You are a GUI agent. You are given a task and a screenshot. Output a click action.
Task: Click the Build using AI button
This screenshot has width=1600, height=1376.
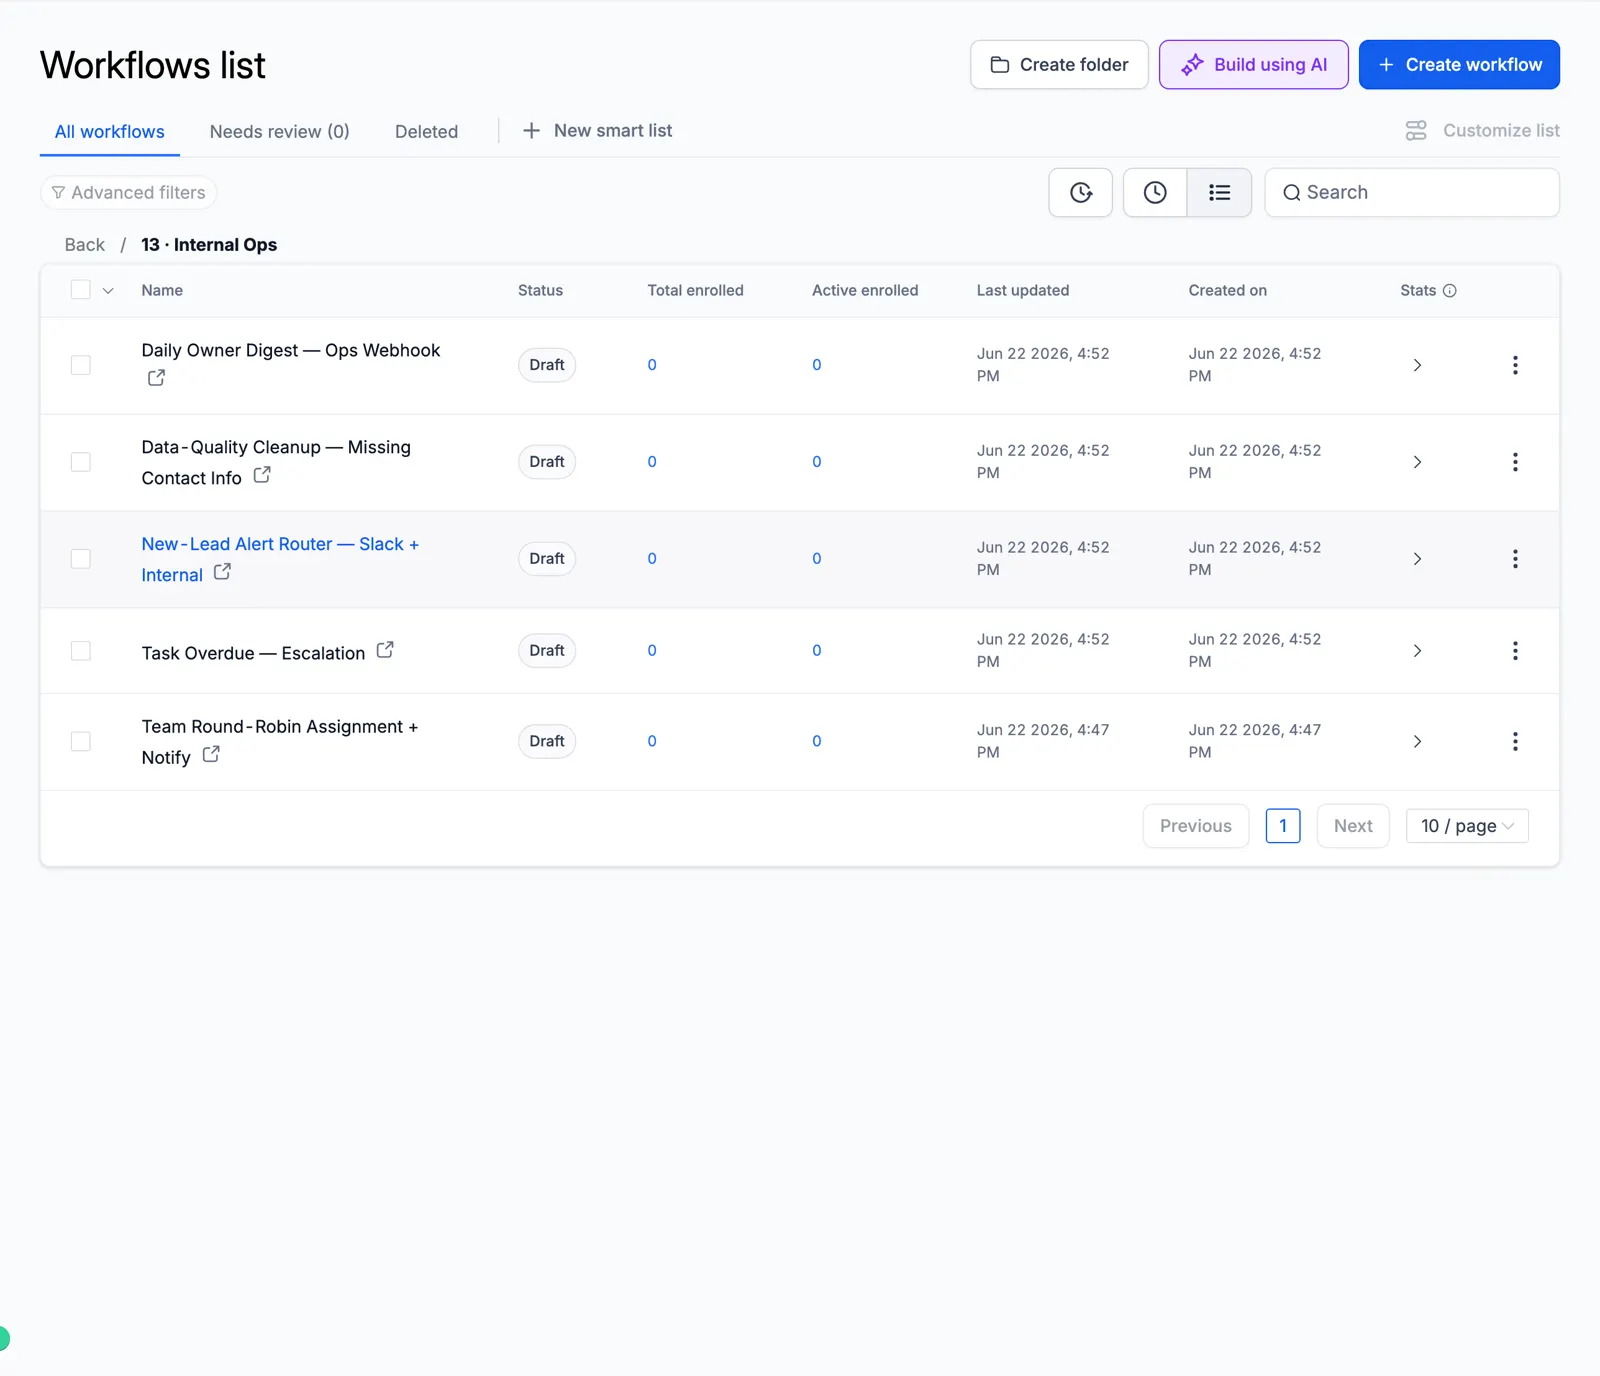(x=1254, y=65)
